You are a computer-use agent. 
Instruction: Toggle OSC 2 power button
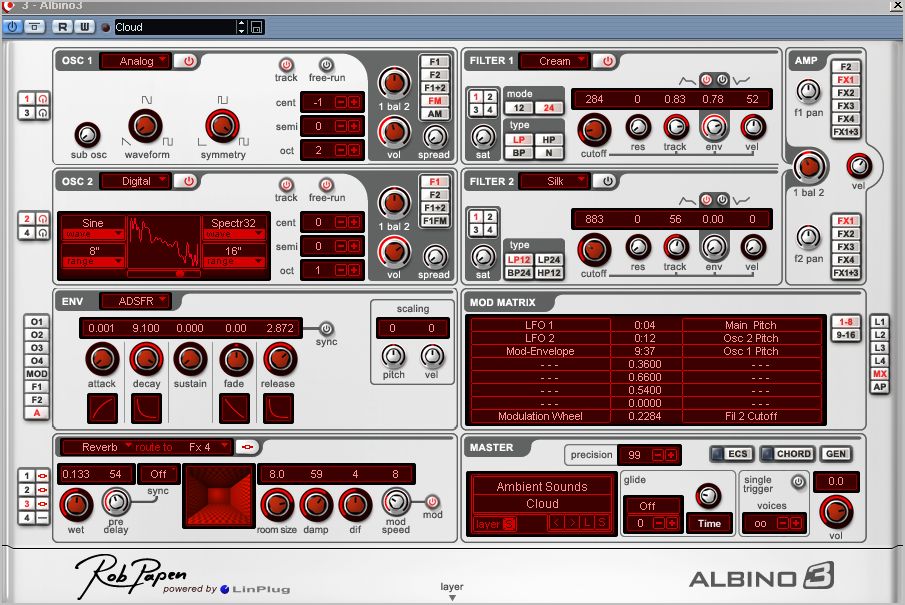tap(188, 181)
